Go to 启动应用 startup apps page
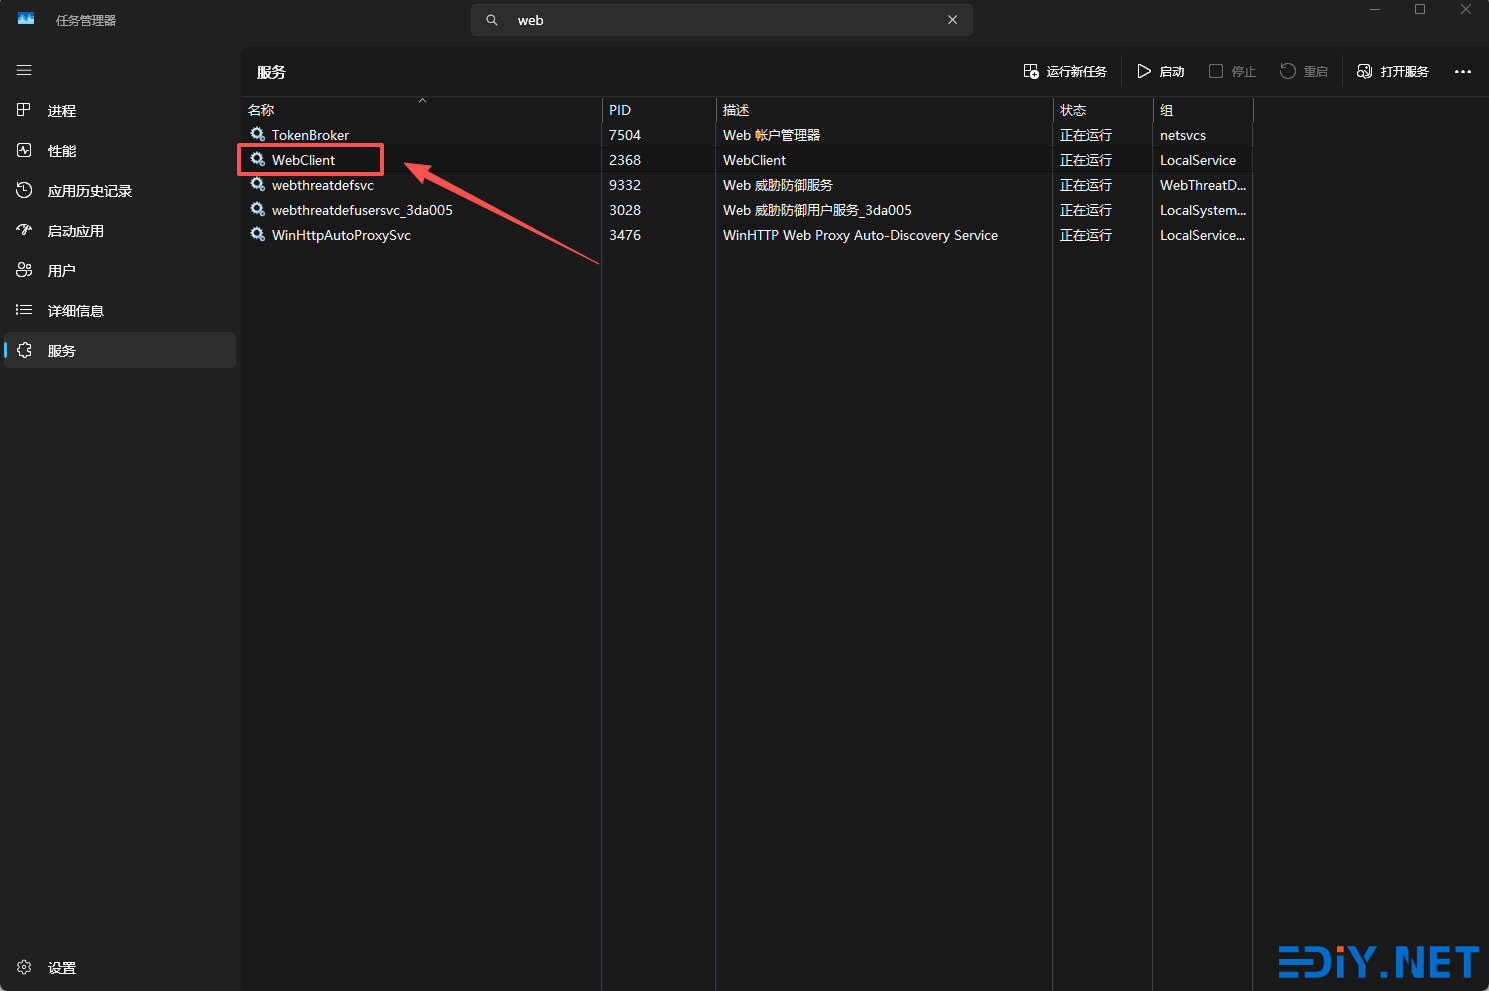The width and height of the screenshot is (1489, 991). pyautogui.click(x=75, y=231)
